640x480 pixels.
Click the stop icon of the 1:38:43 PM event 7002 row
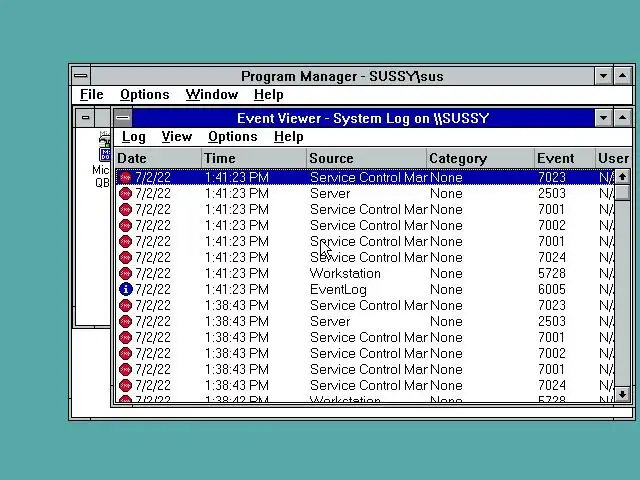[125, 353]
